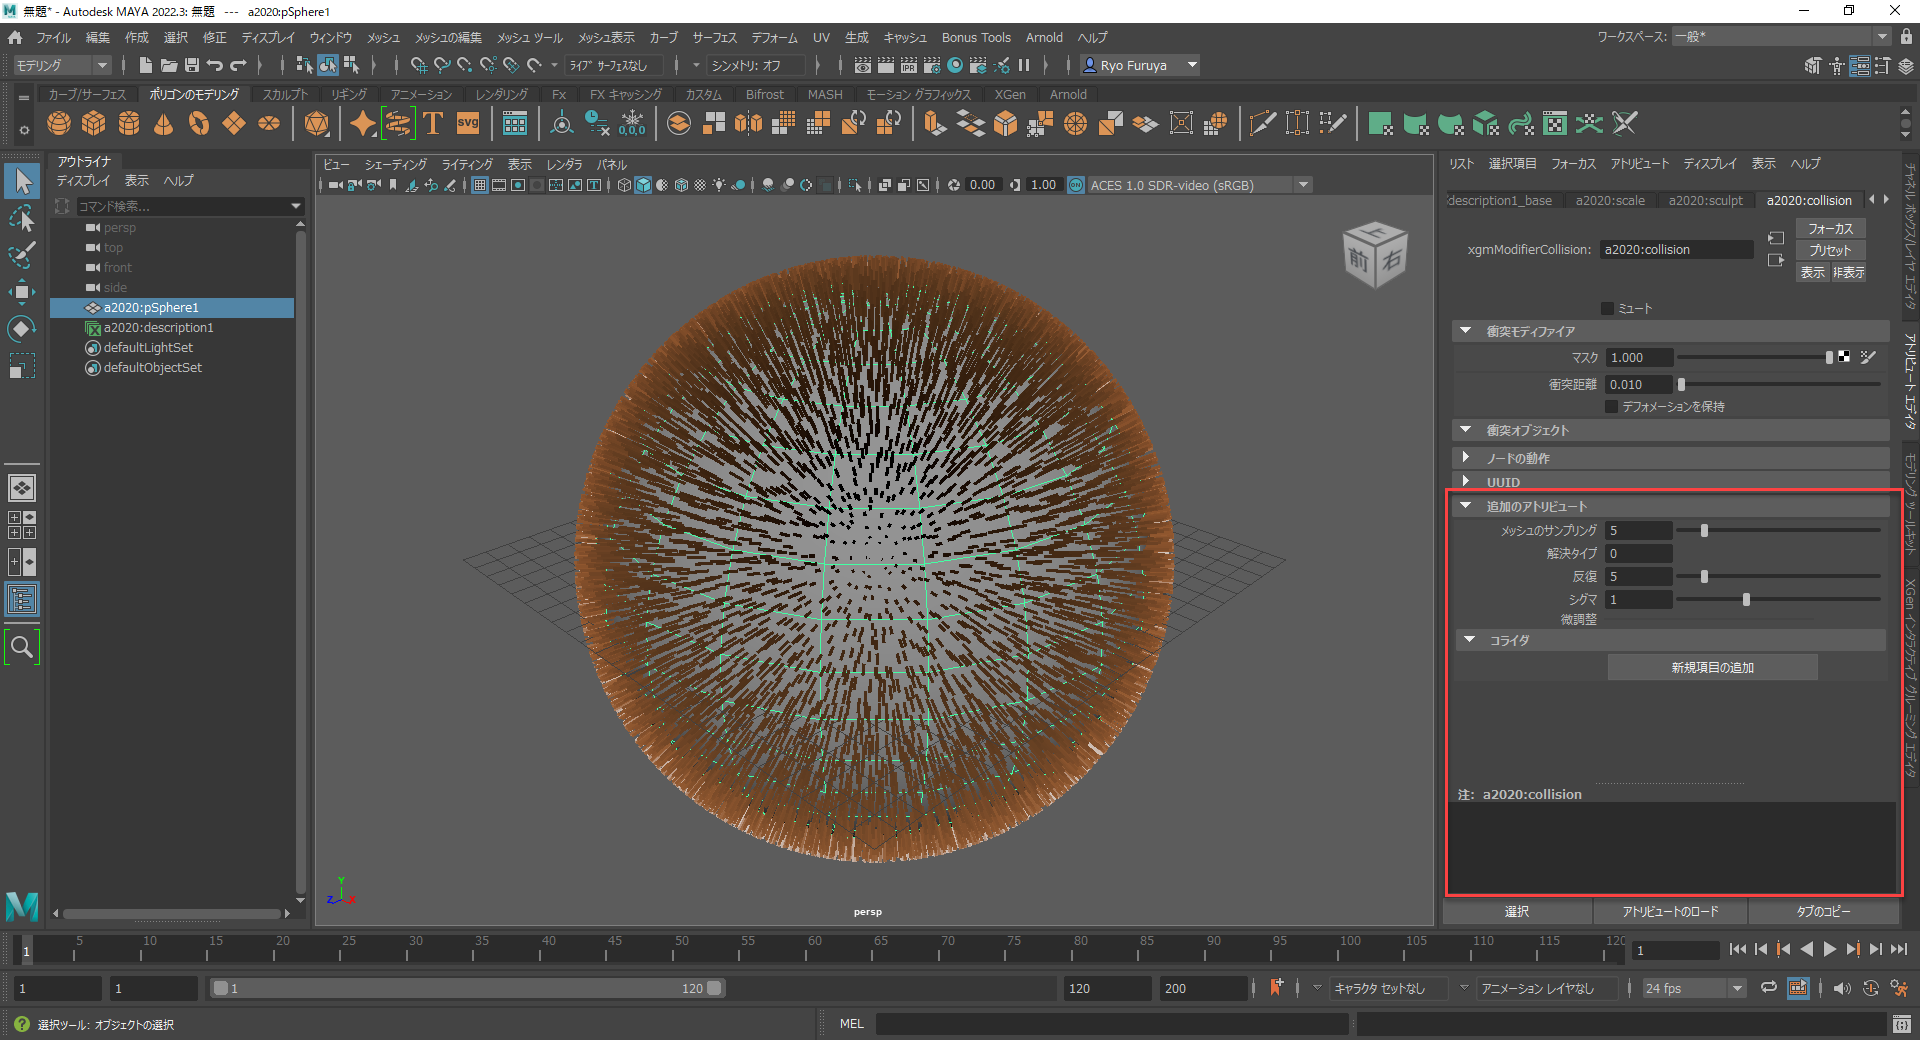Viewport: 1920px width, 1040px height.
Task: Open the viewport シェーディング menu
Action: click(x=395, y=164)
